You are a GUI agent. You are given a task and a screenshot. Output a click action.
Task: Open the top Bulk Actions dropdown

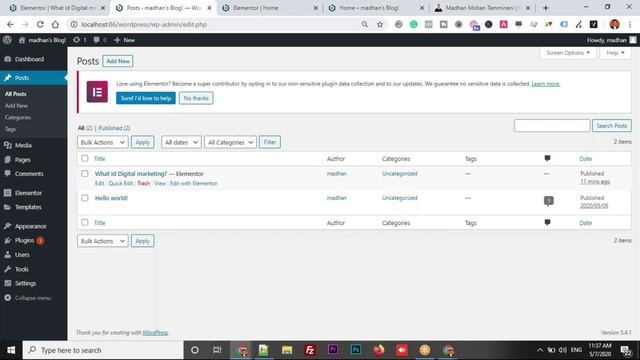tap(102, 142)
